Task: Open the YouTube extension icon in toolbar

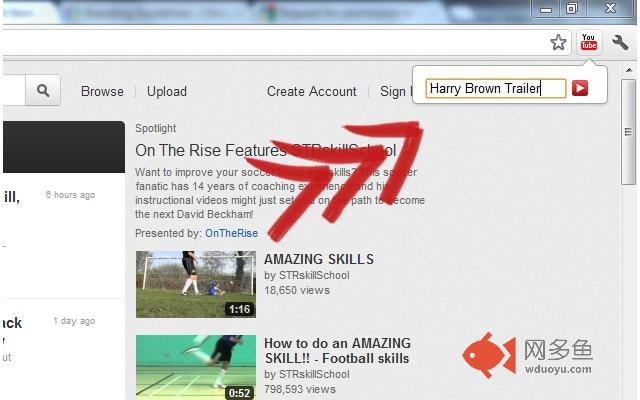Action: point(589,42)
